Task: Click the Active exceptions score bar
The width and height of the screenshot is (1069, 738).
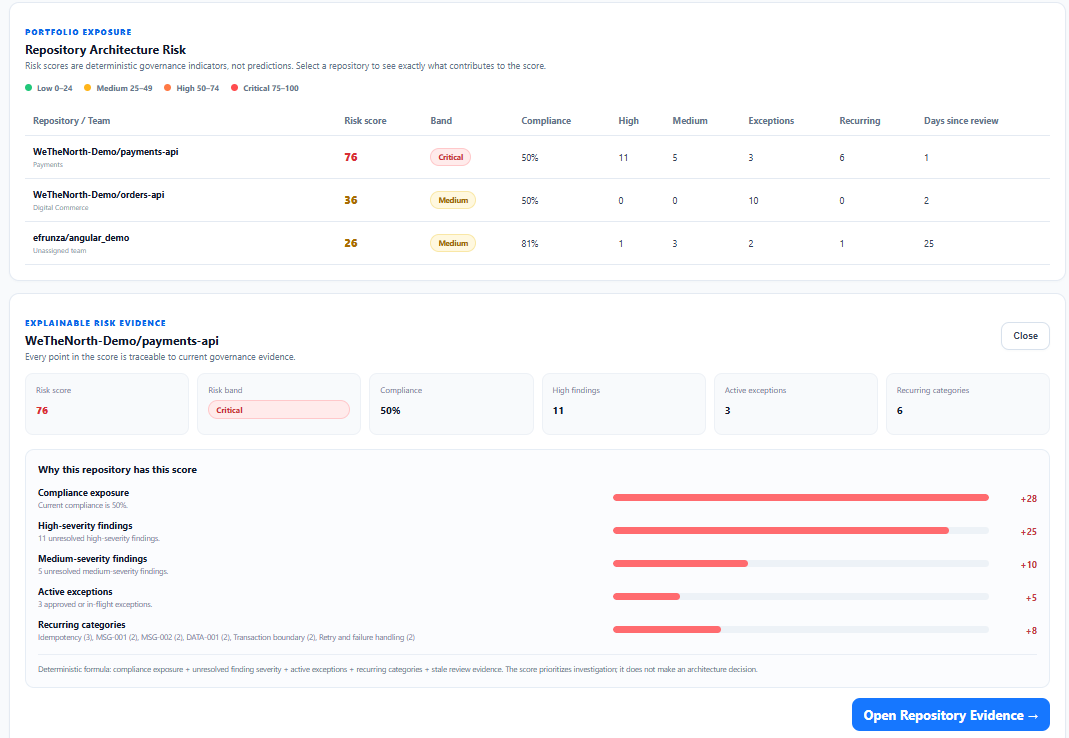Action: point(800,597)
